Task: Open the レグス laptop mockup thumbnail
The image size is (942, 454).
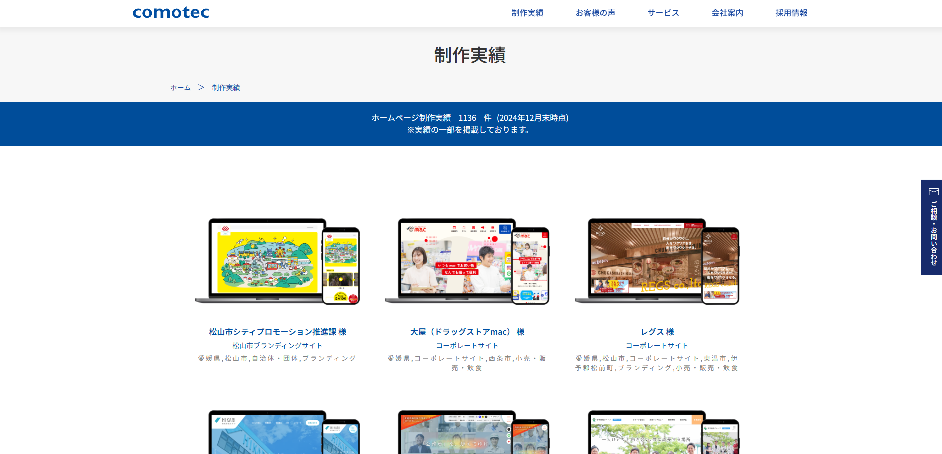Action: click(x=645, y=260)
